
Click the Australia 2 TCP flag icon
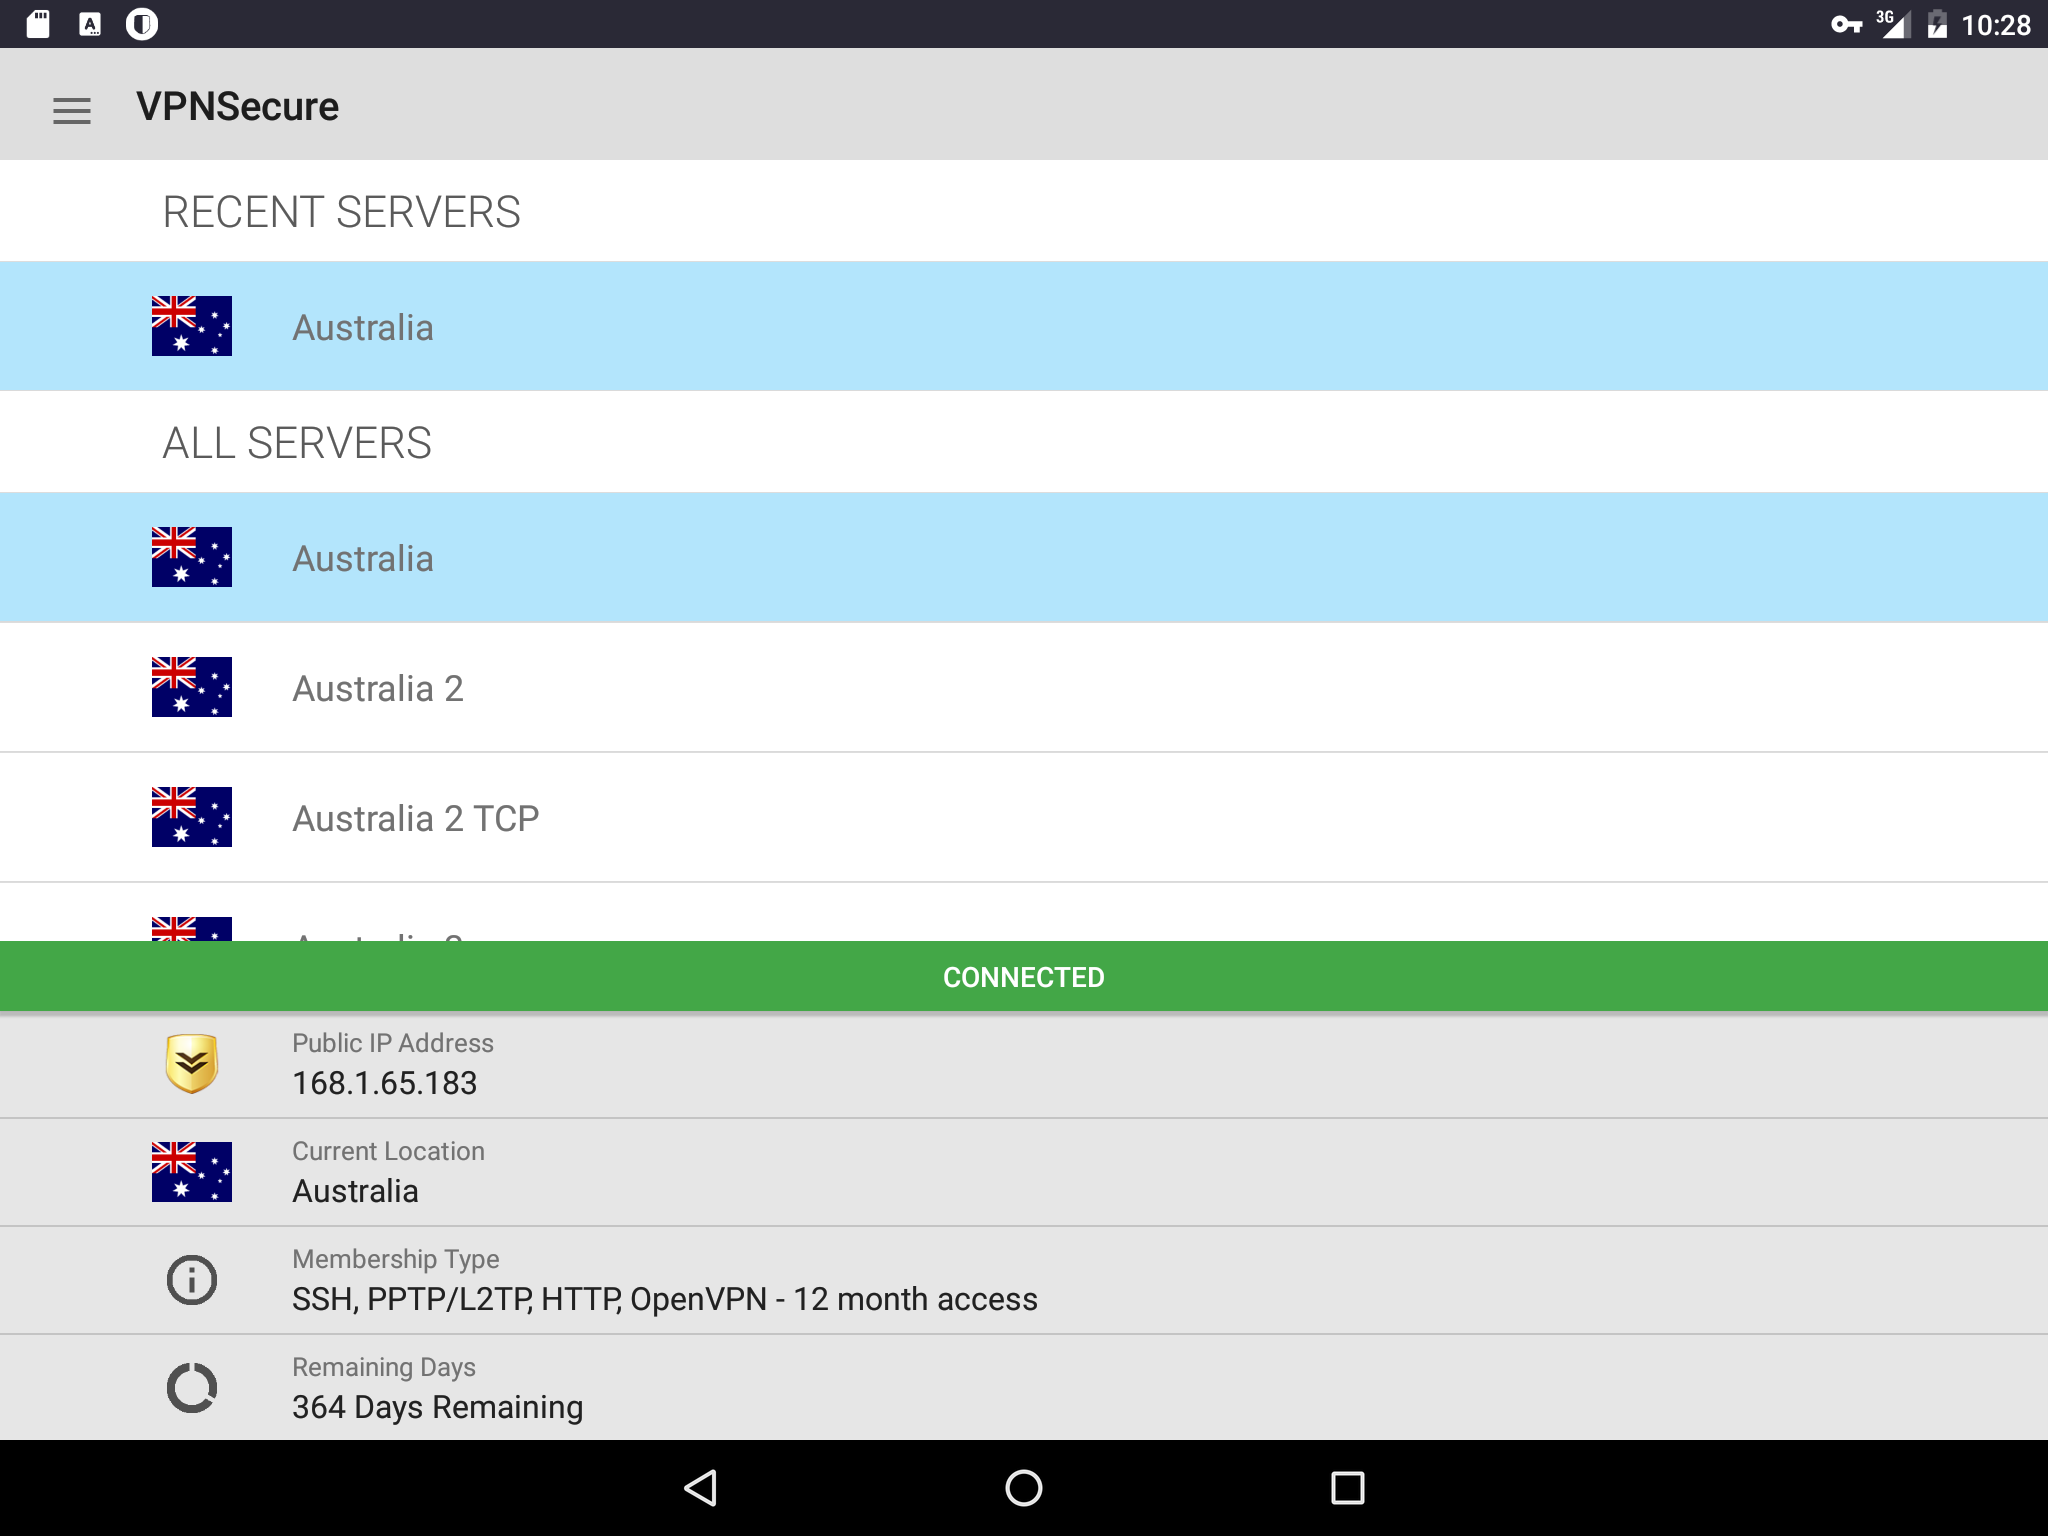tap(192, 817)
